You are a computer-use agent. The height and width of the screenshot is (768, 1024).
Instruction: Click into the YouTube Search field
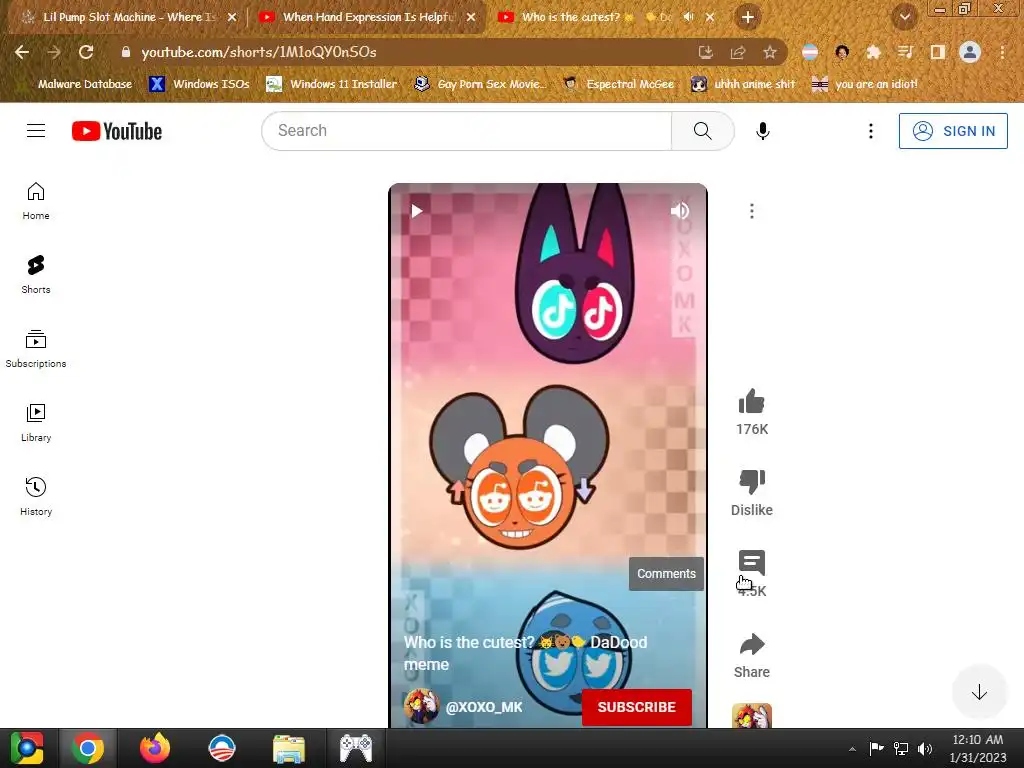pyautogui.click(x=467, y=131)
